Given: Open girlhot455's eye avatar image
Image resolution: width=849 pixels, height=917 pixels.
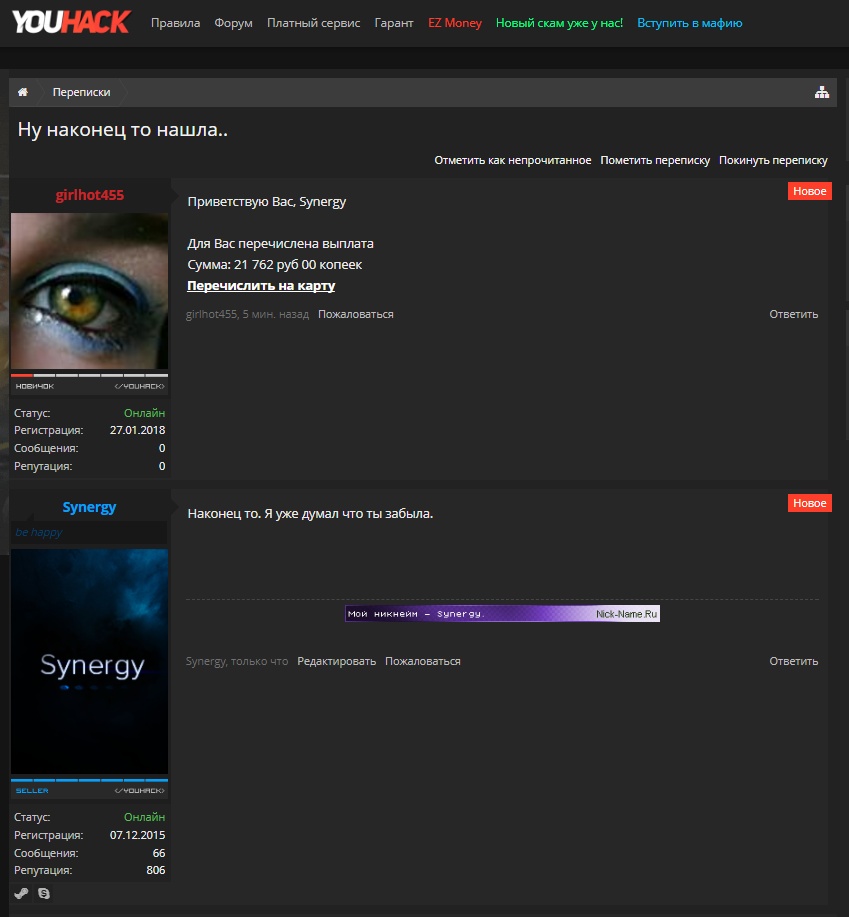Looking at the screenshot, I should pyautogui.click(x=89, y=291).
